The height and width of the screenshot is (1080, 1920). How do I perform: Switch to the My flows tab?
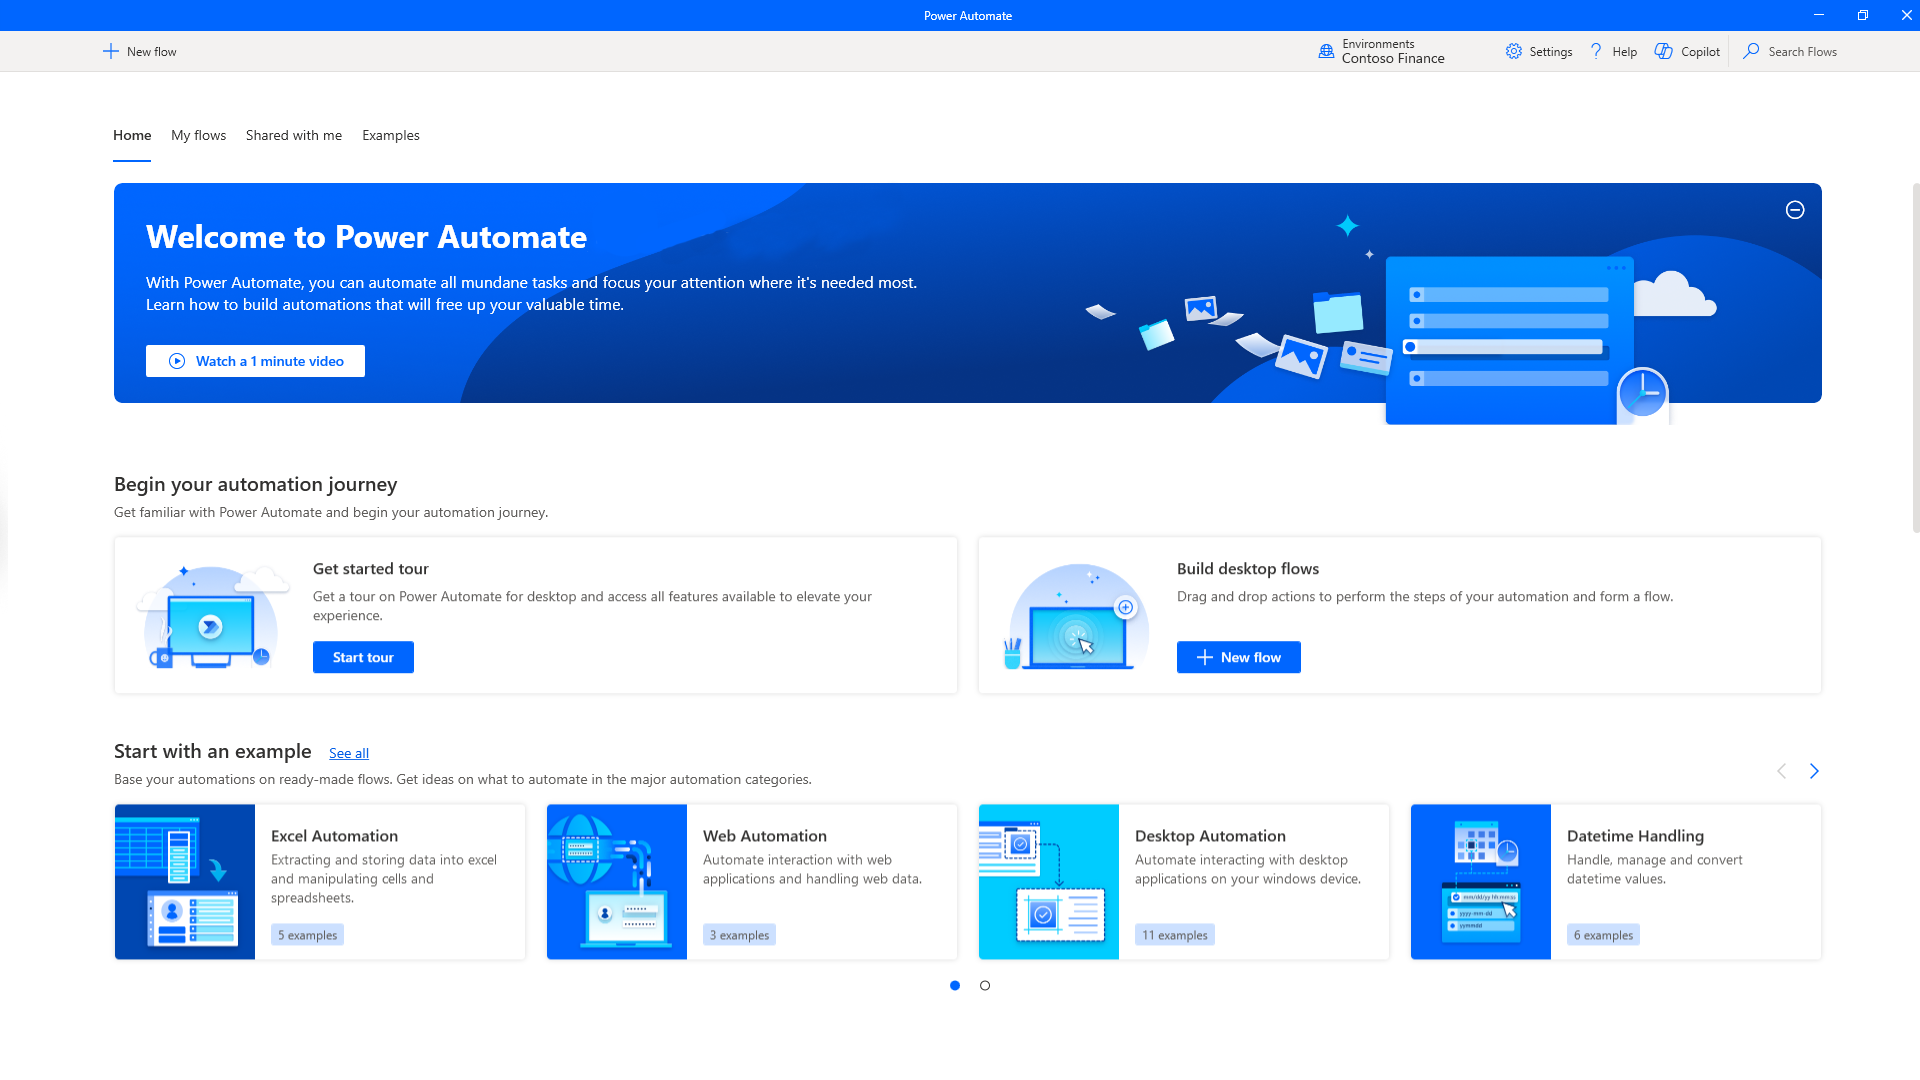click(198, 135)
